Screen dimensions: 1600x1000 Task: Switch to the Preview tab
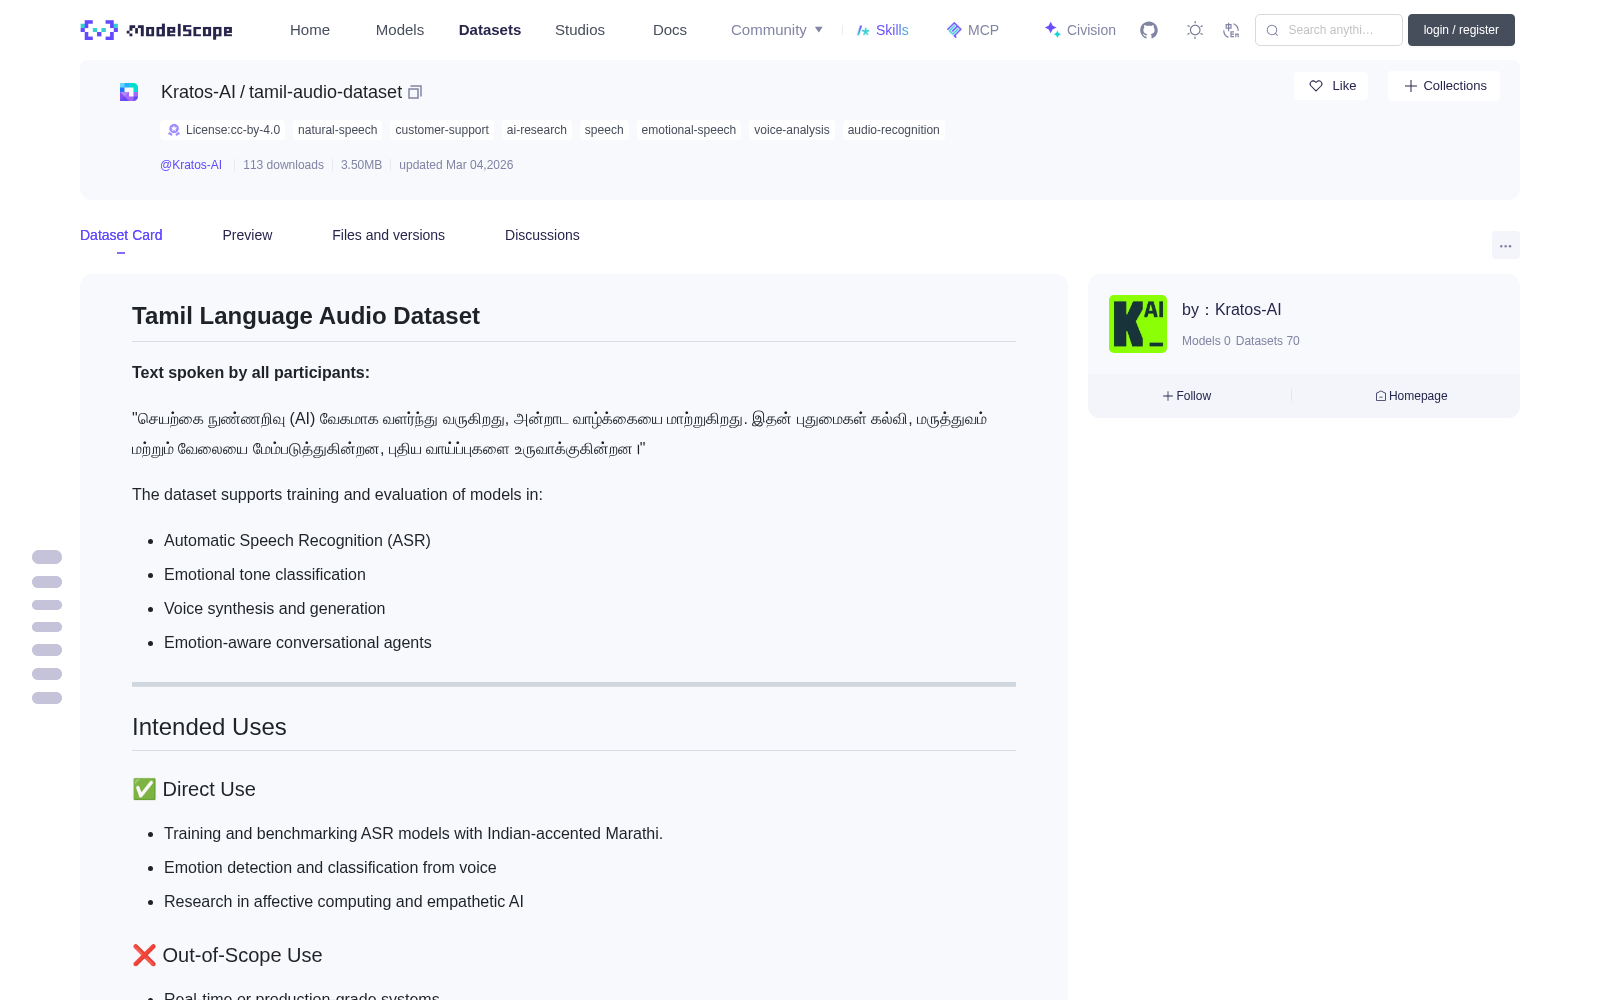coord(247,235)
